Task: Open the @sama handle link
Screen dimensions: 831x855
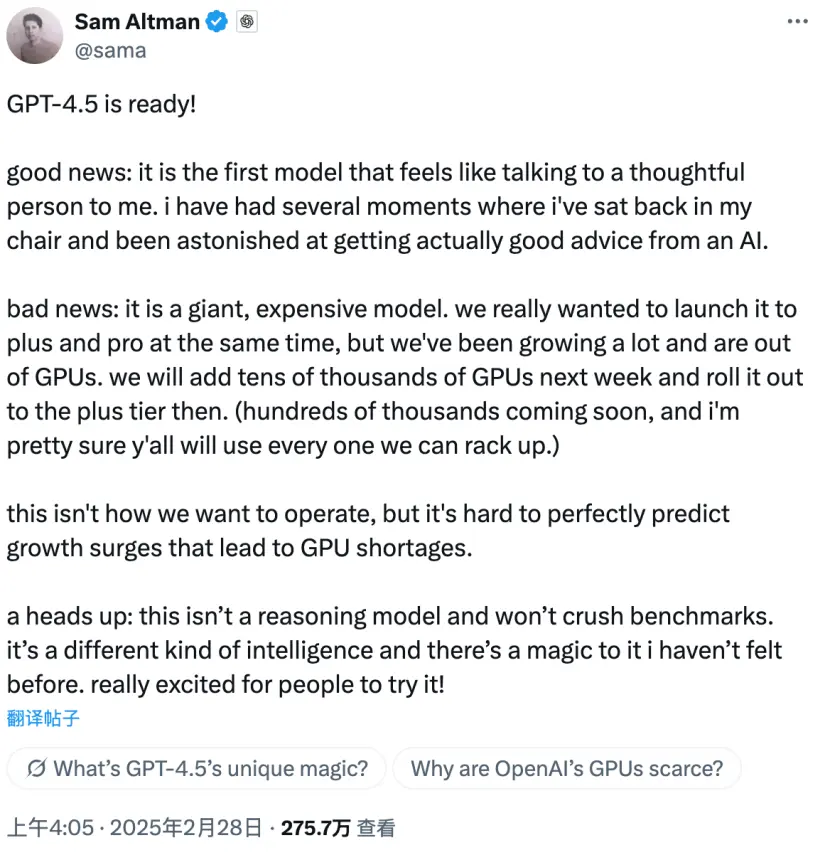Action: coord(110,50)
